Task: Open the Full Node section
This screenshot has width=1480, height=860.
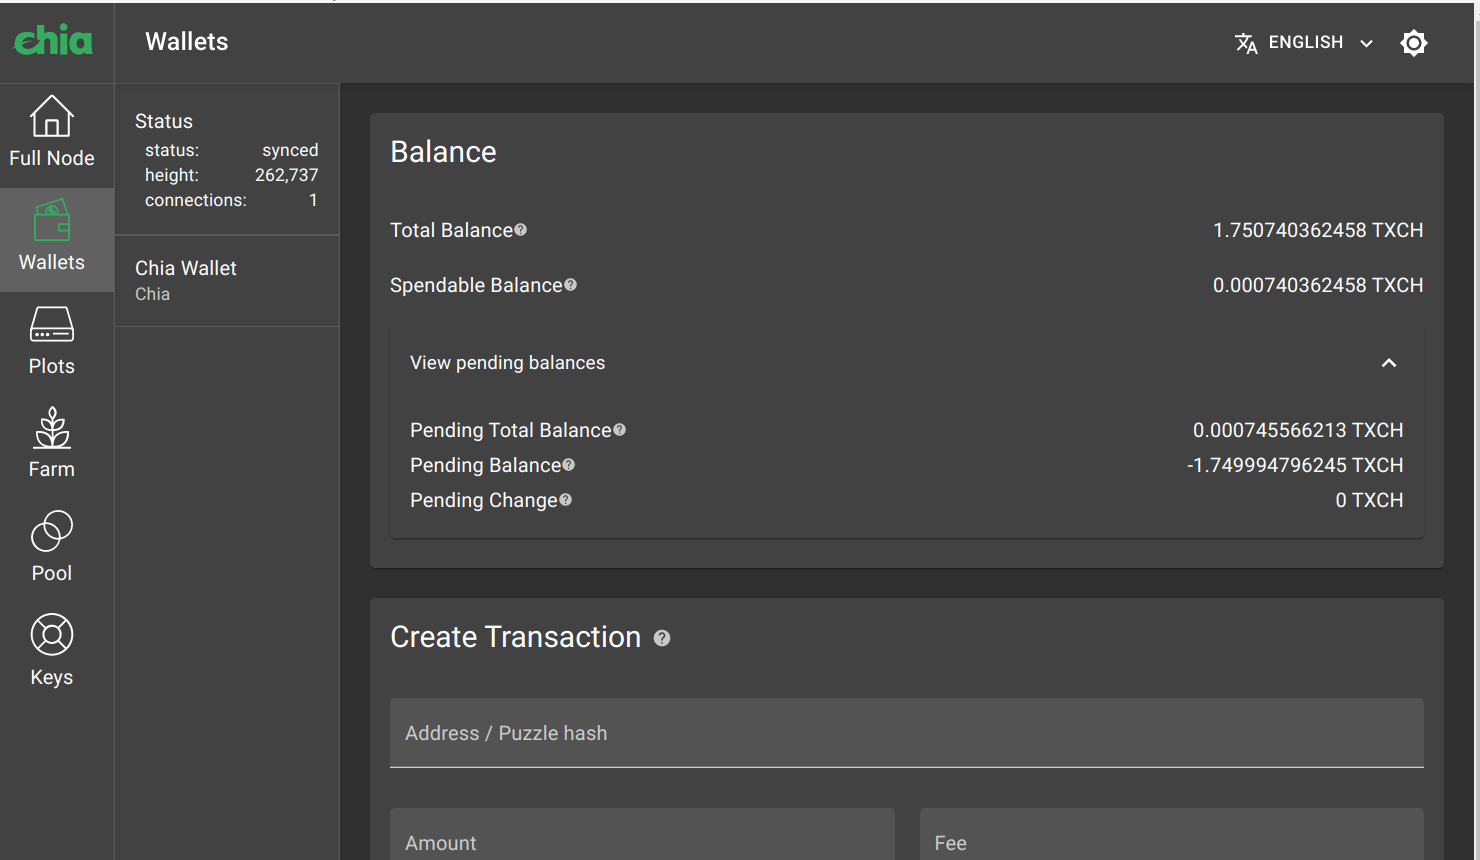Action: 51,132
